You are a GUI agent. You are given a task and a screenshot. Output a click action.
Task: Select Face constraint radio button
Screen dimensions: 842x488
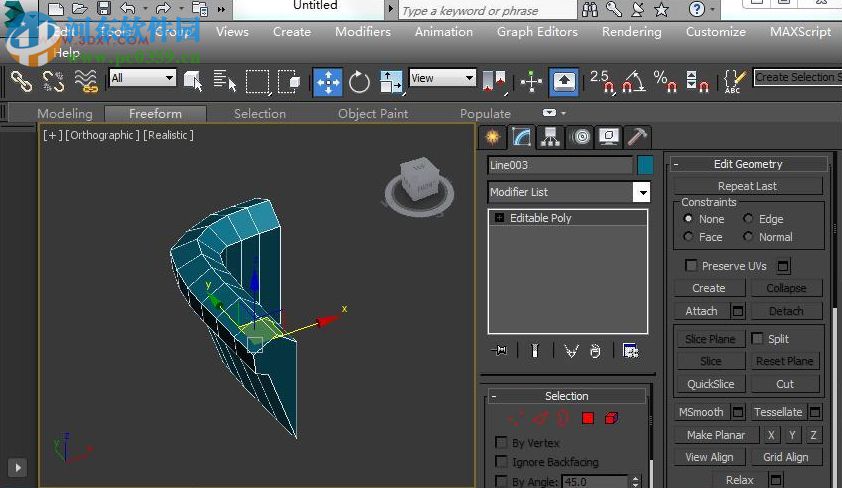[x=688, y=236]
